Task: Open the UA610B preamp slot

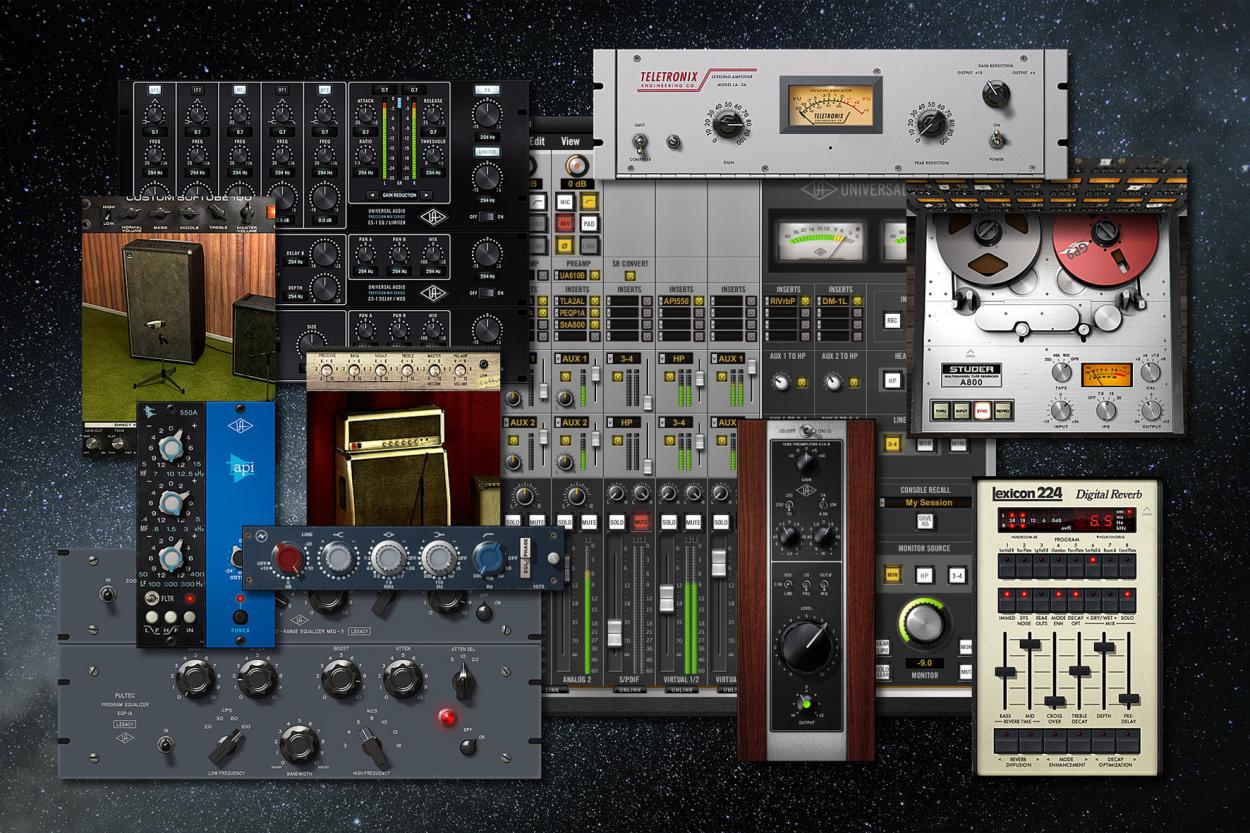Action: click(572, 275)
